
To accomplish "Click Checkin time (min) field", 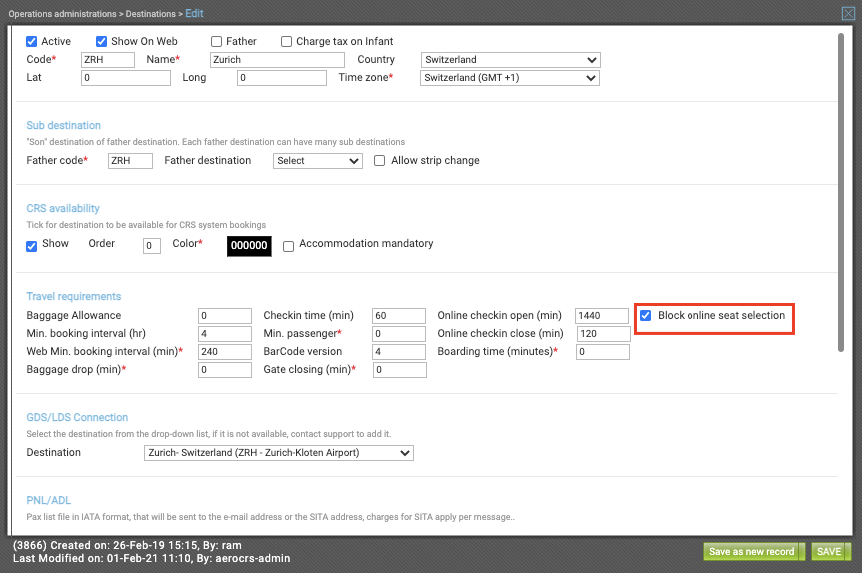I will coord(399,316).
